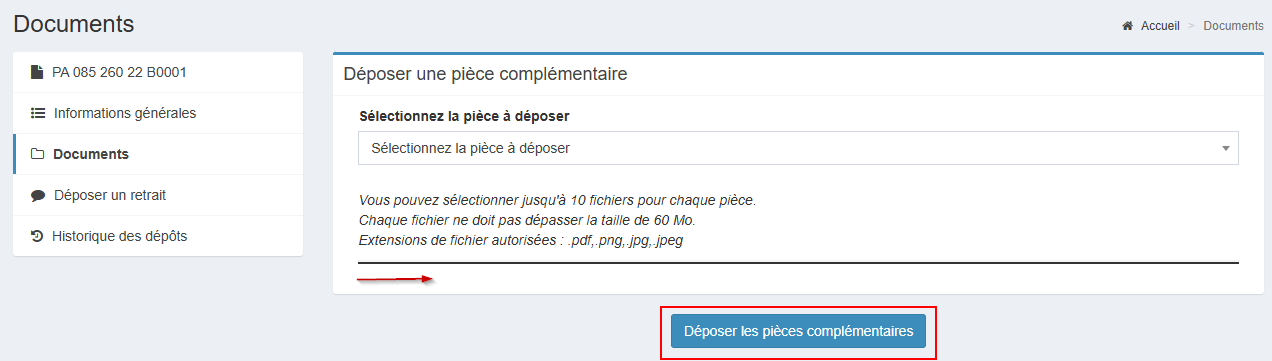Click the file icon beside PA 085 260 22 B0001
1272x361 pixels.
pyautogui.click(x=37, y=72)
